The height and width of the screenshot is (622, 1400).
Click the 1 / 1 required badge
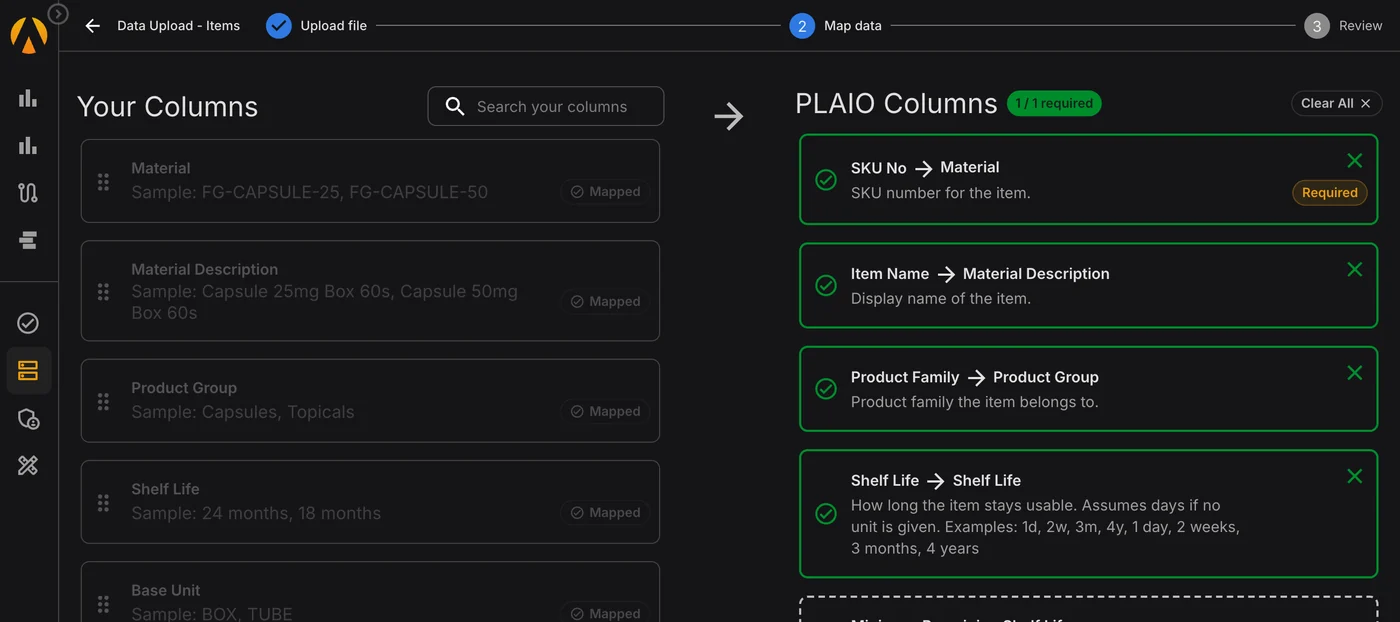(x=1054, y=103)
